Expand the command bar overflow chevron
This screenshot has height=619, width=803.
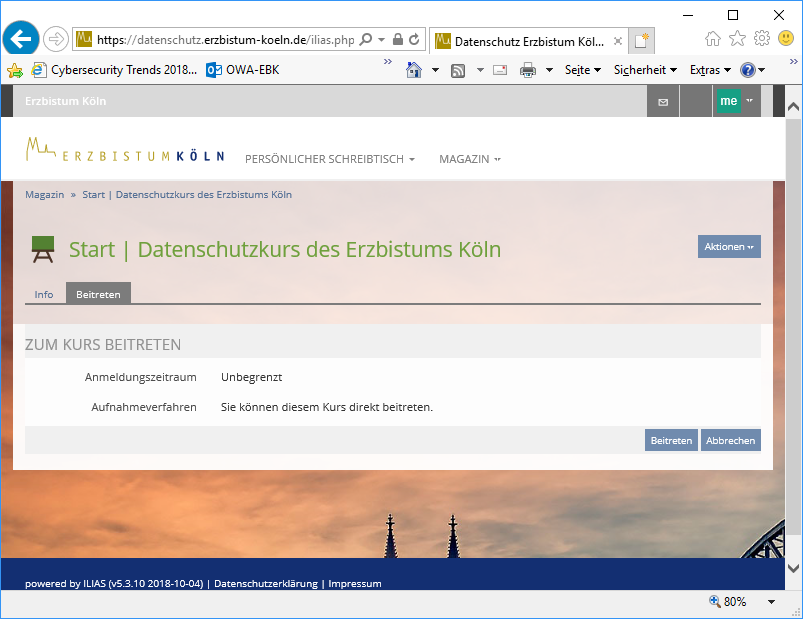794,62
